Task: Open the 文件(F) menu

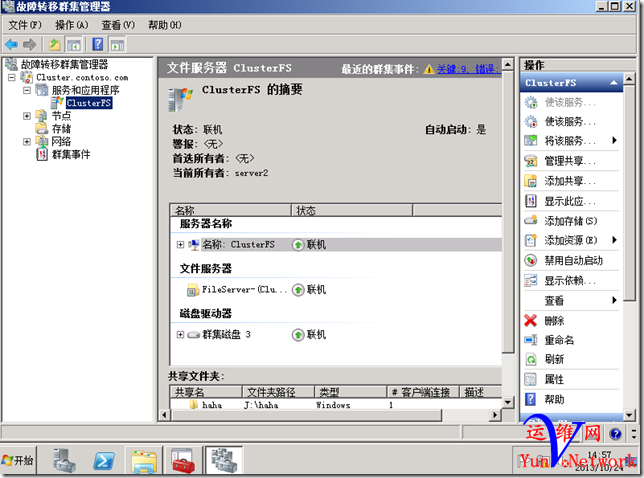Action: (x=25, y=25)
